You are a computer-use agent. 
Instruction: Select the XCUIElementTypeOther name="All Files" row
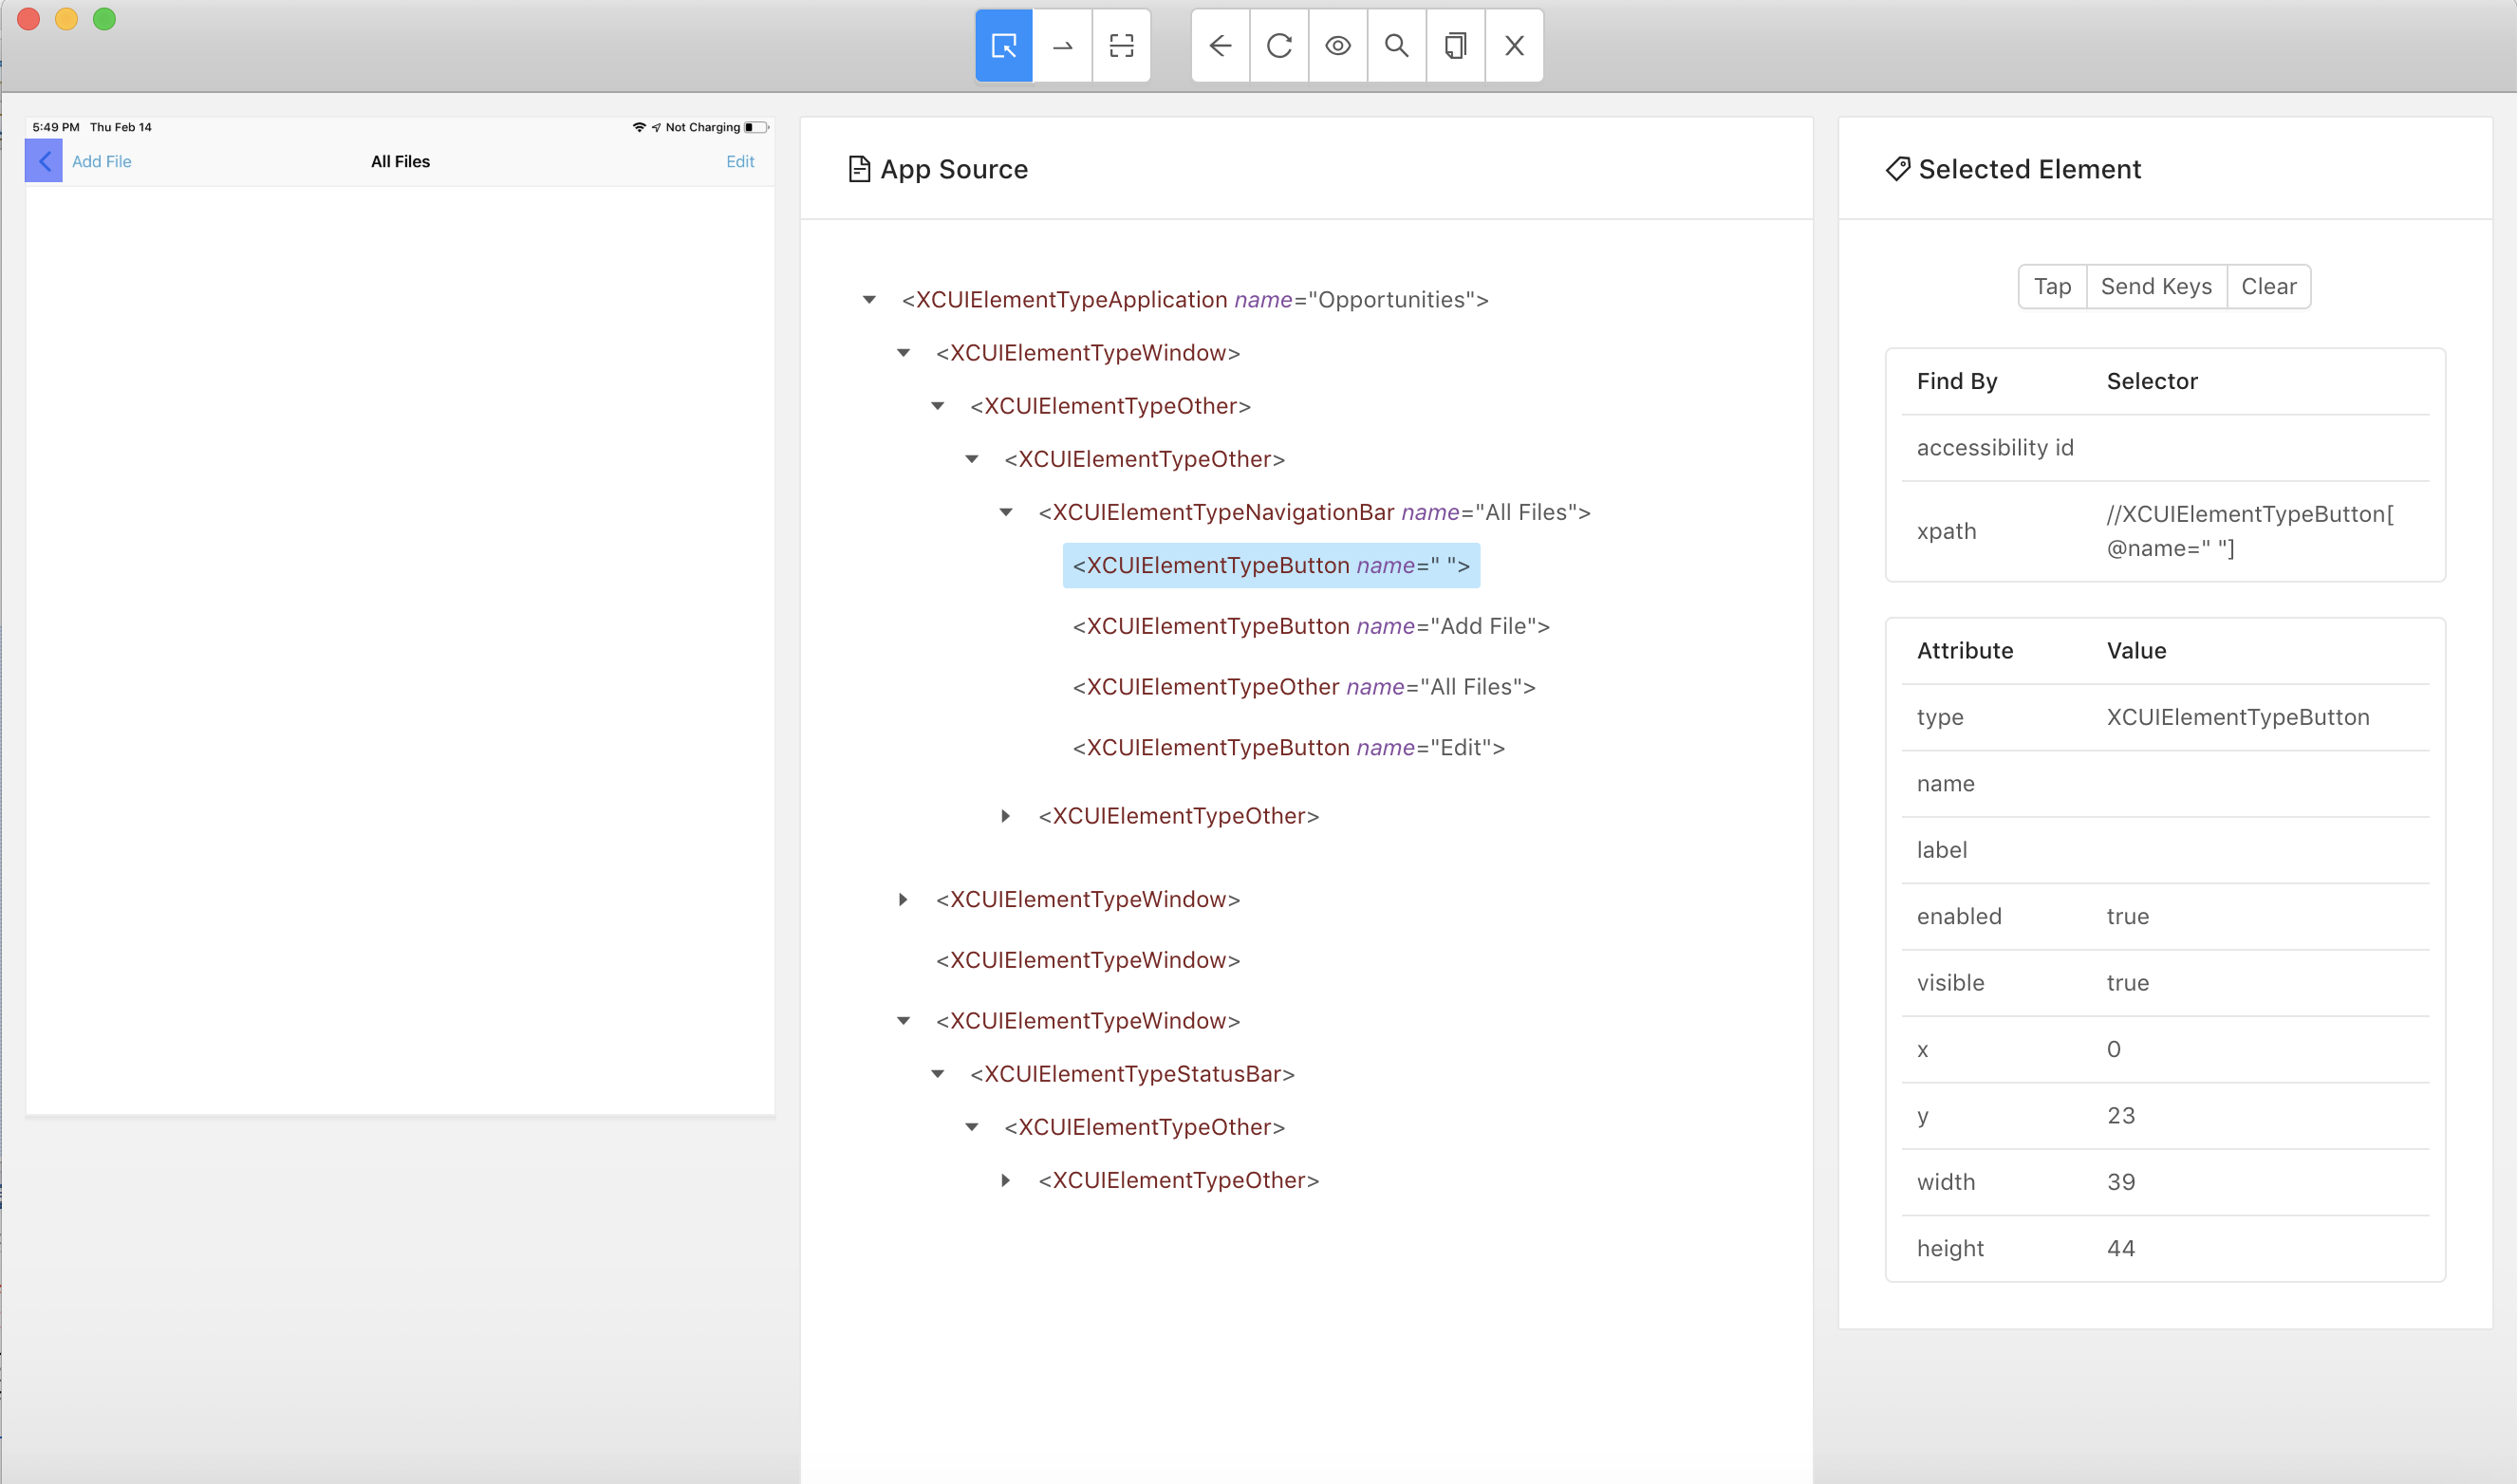pos(1304,688)
